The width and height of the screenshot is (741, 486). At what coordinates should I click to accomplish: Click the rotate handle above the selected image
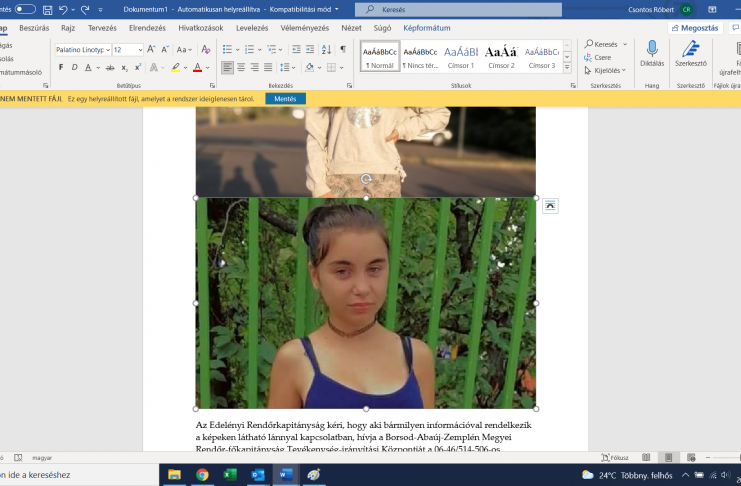point(366,179)
